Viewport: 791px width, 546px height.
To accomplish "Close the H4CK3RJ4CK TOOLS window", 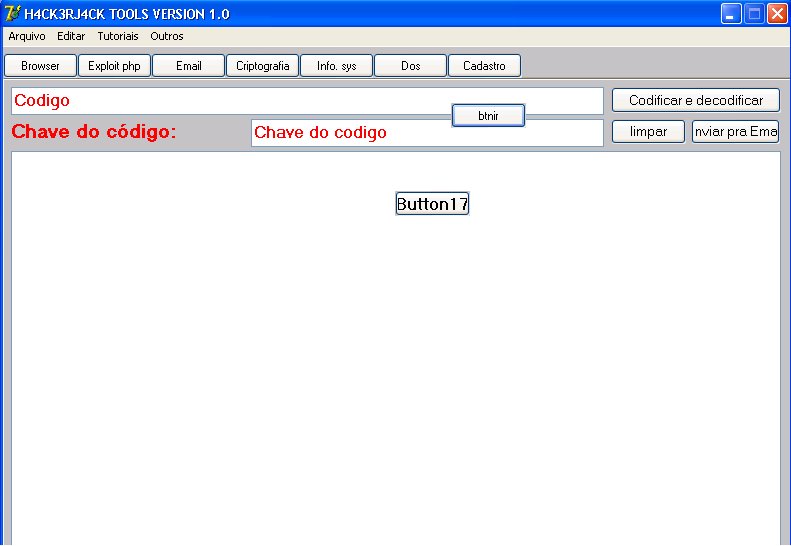I will (777, 14).
